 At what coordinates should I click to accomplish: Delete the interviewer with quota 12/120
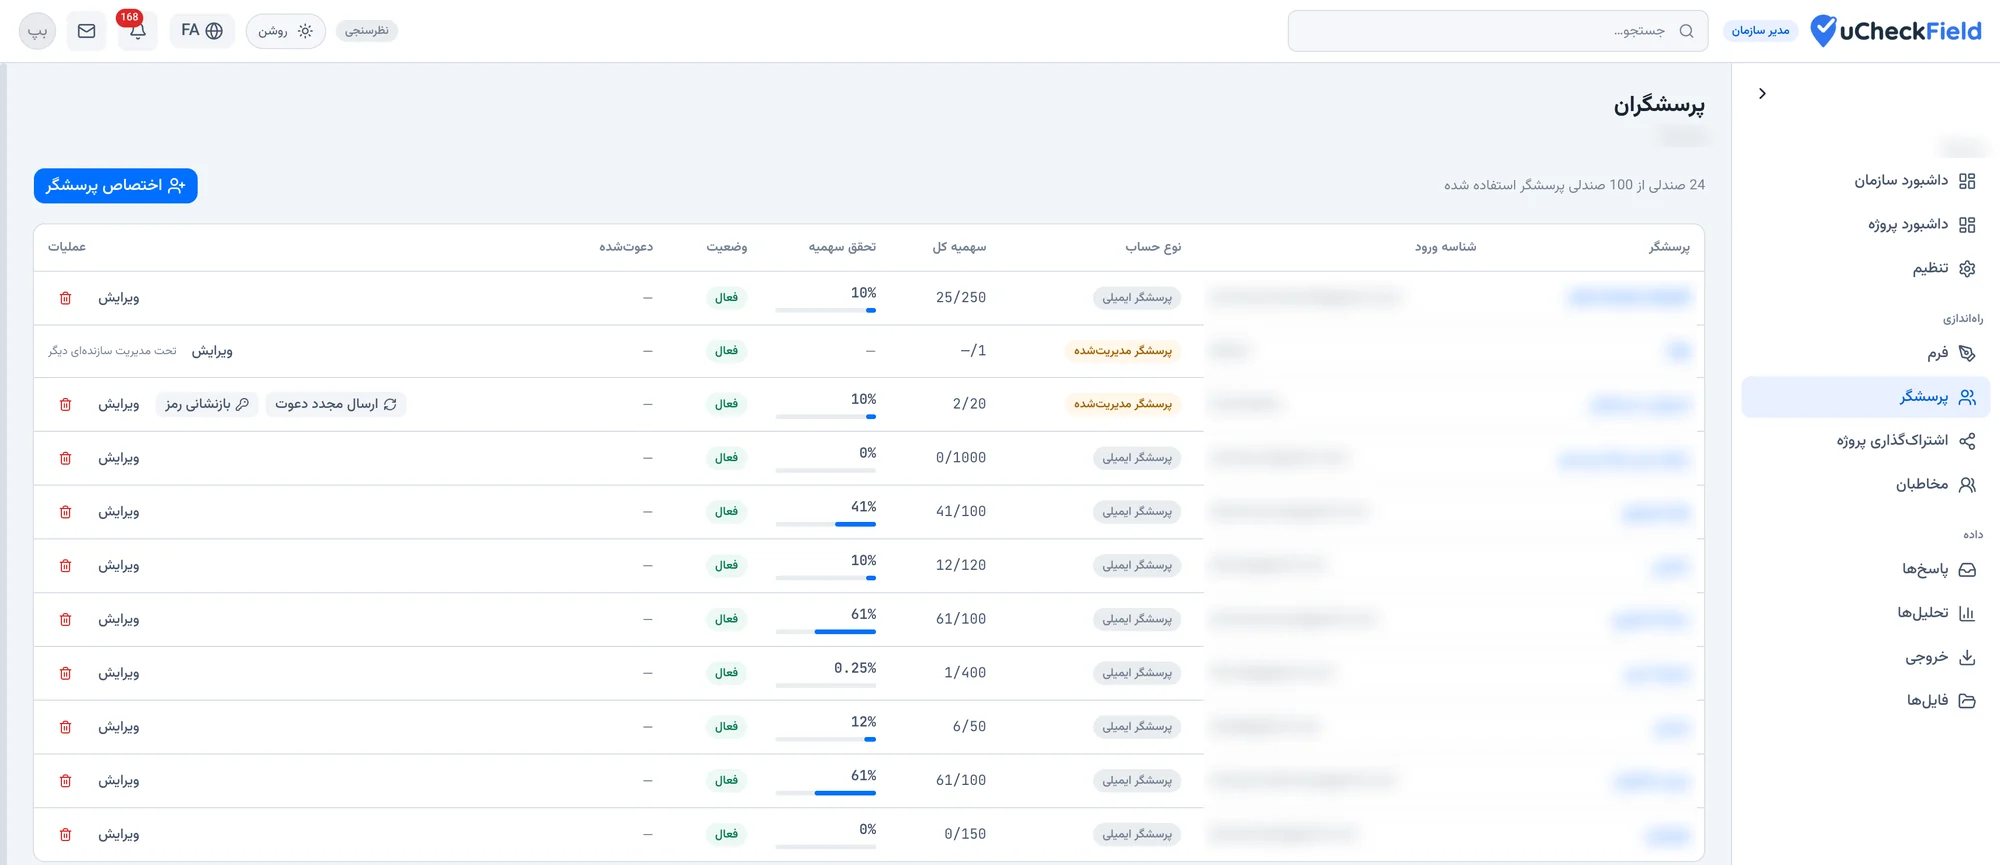66,566
